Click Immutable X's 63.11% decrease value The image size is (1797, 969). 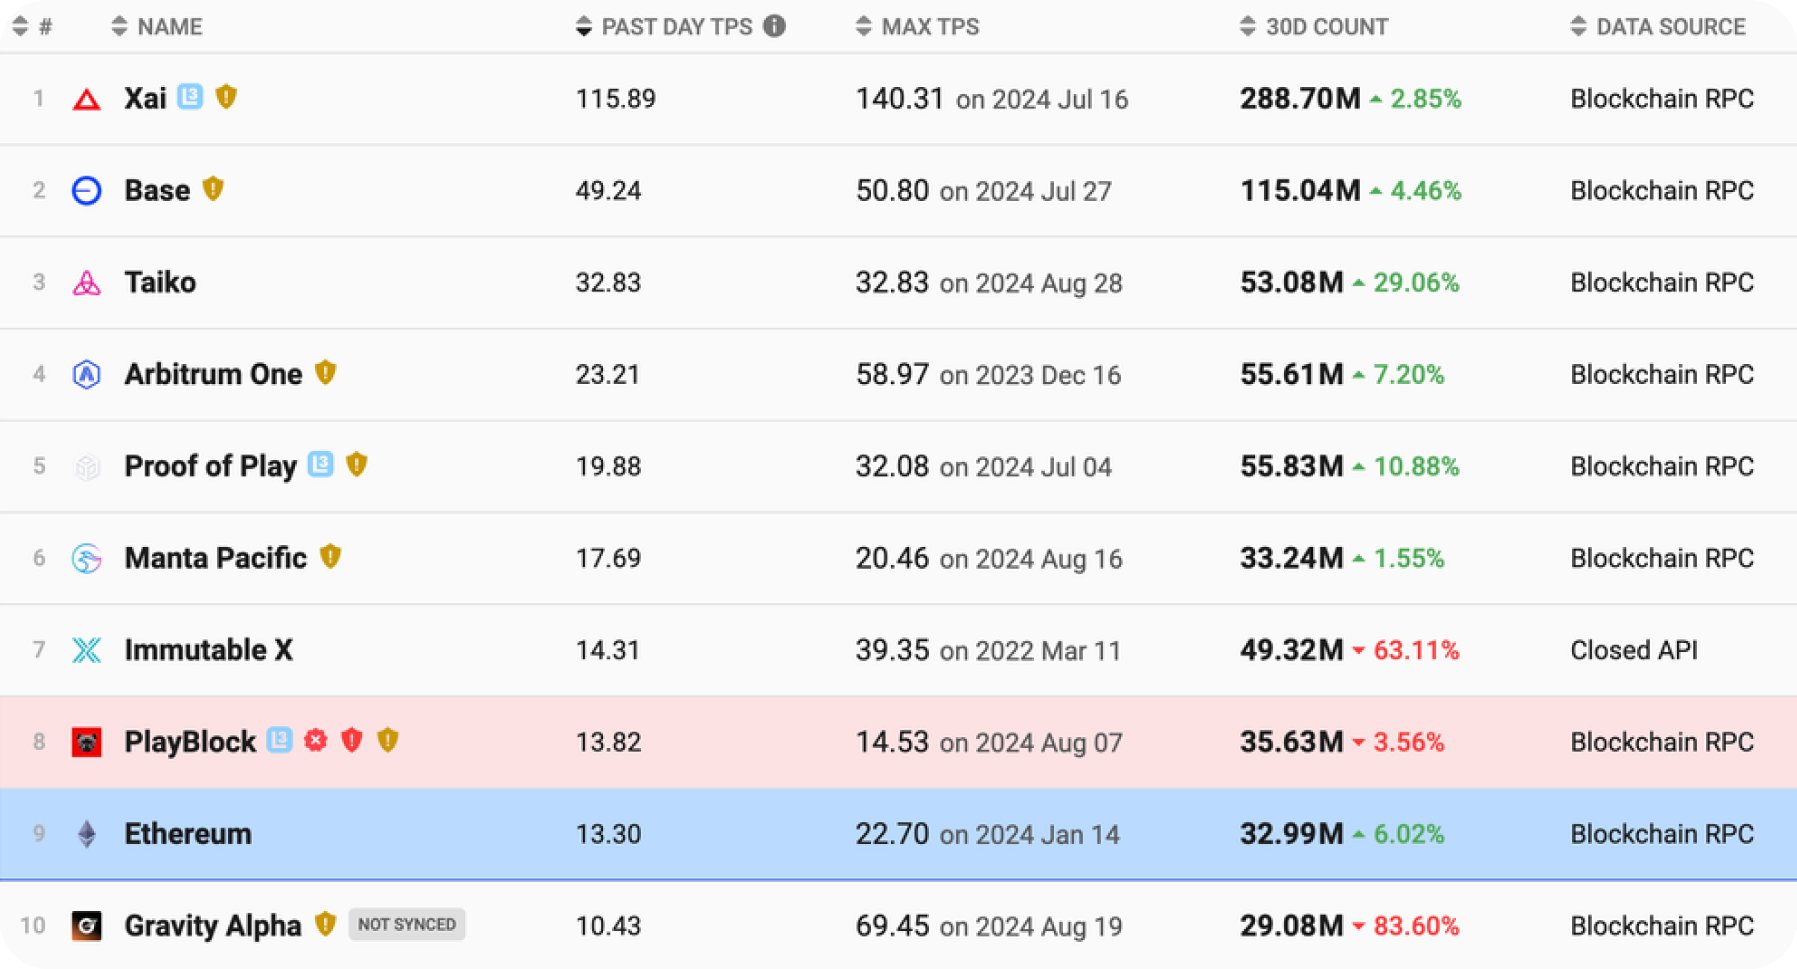(1416, 650)
